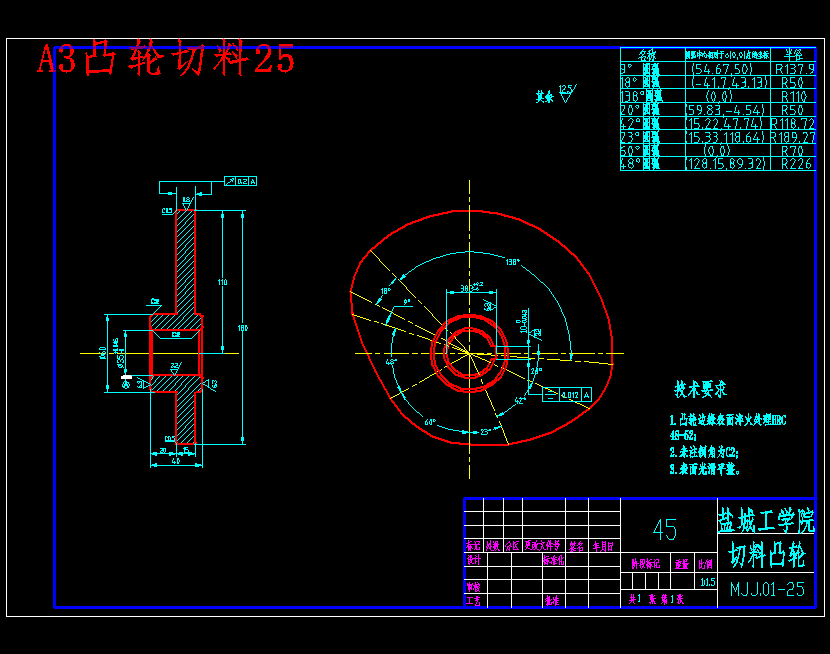Click the '设计' row label
Screen dimensions: 830x654
click(474, 559)
